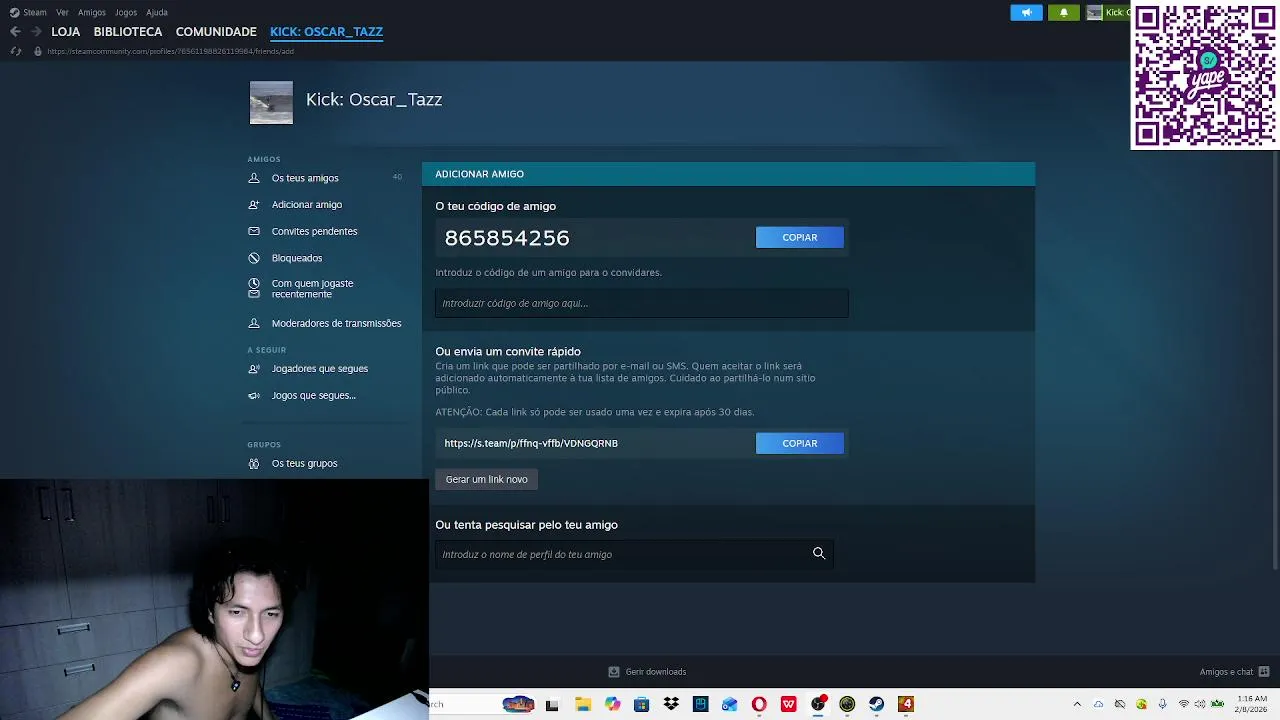Click the friend code input field
This screenshot has height=720, width=1280.
point(642,303)
